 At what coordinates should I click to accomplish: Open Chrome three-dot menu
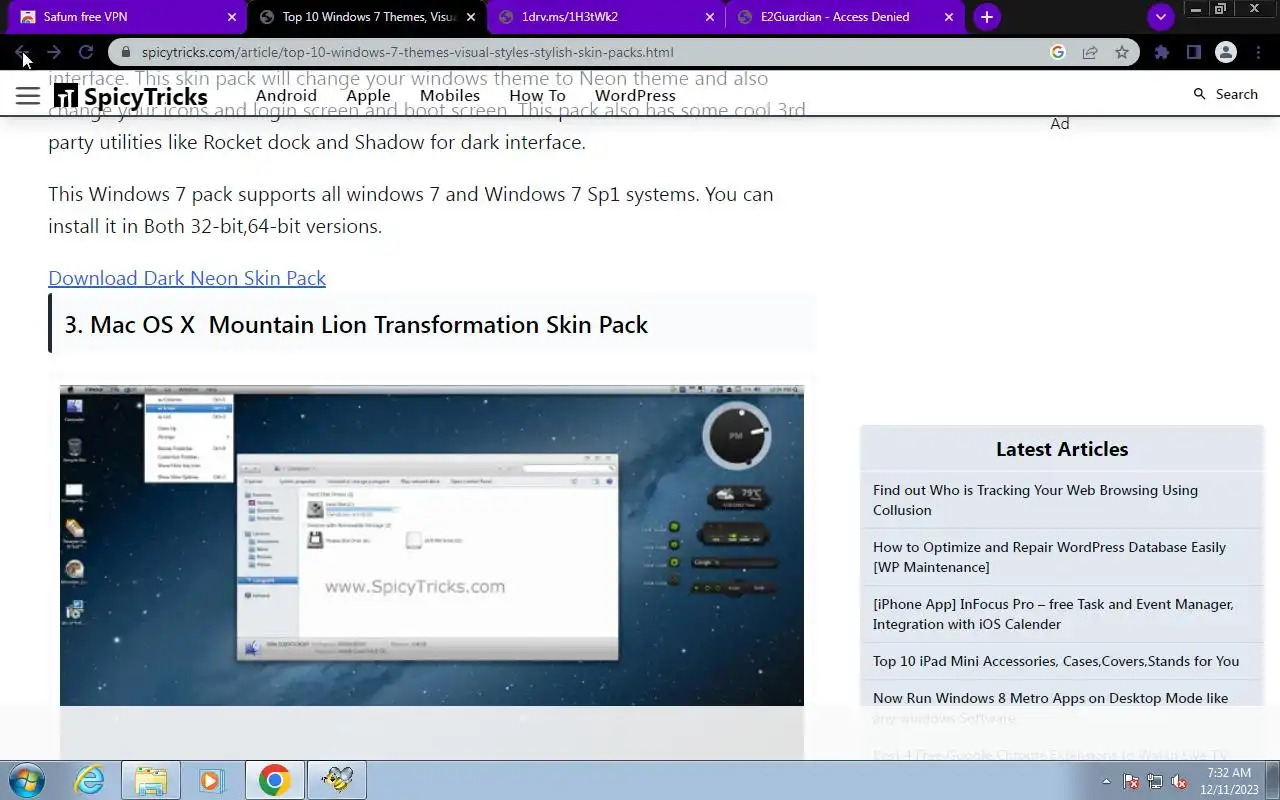coord(1259,52)
